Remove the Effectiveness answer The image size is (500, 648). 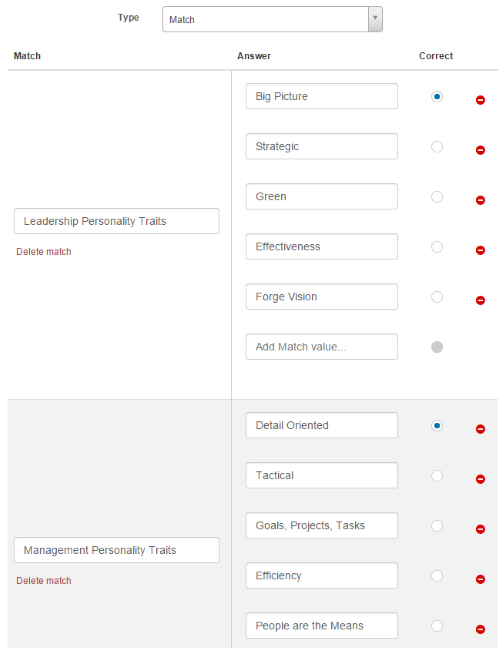480,250
